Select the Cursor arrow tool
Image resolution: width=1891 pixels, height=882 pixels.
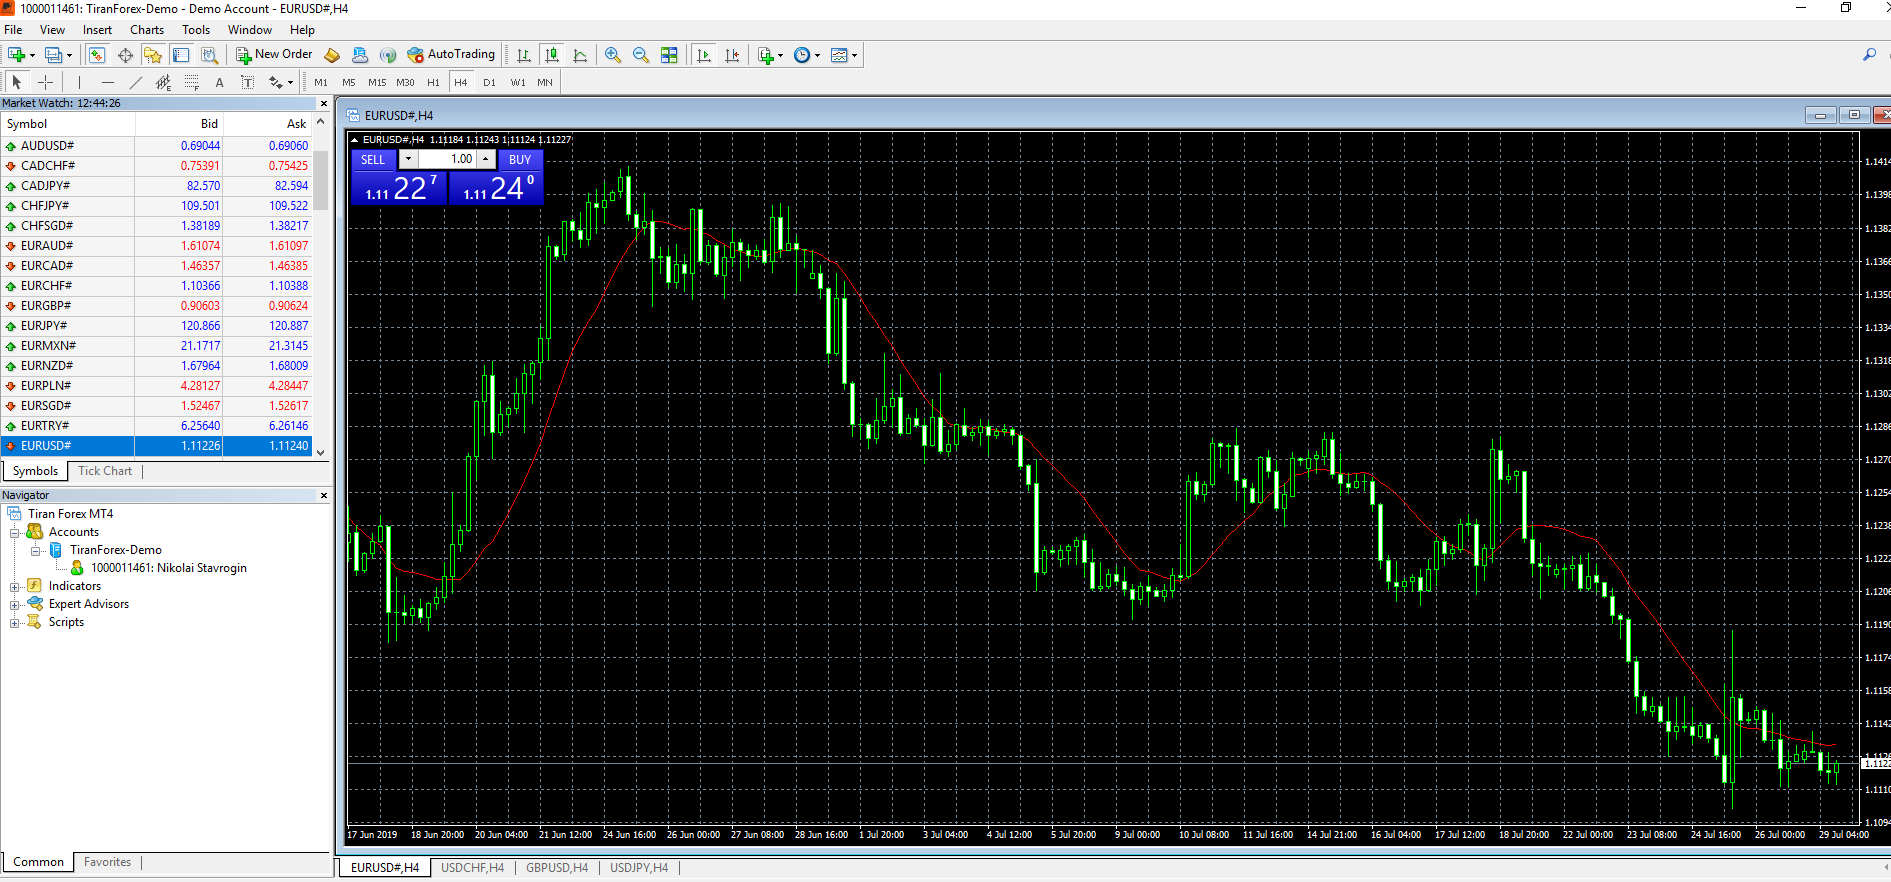click(16, 82)
